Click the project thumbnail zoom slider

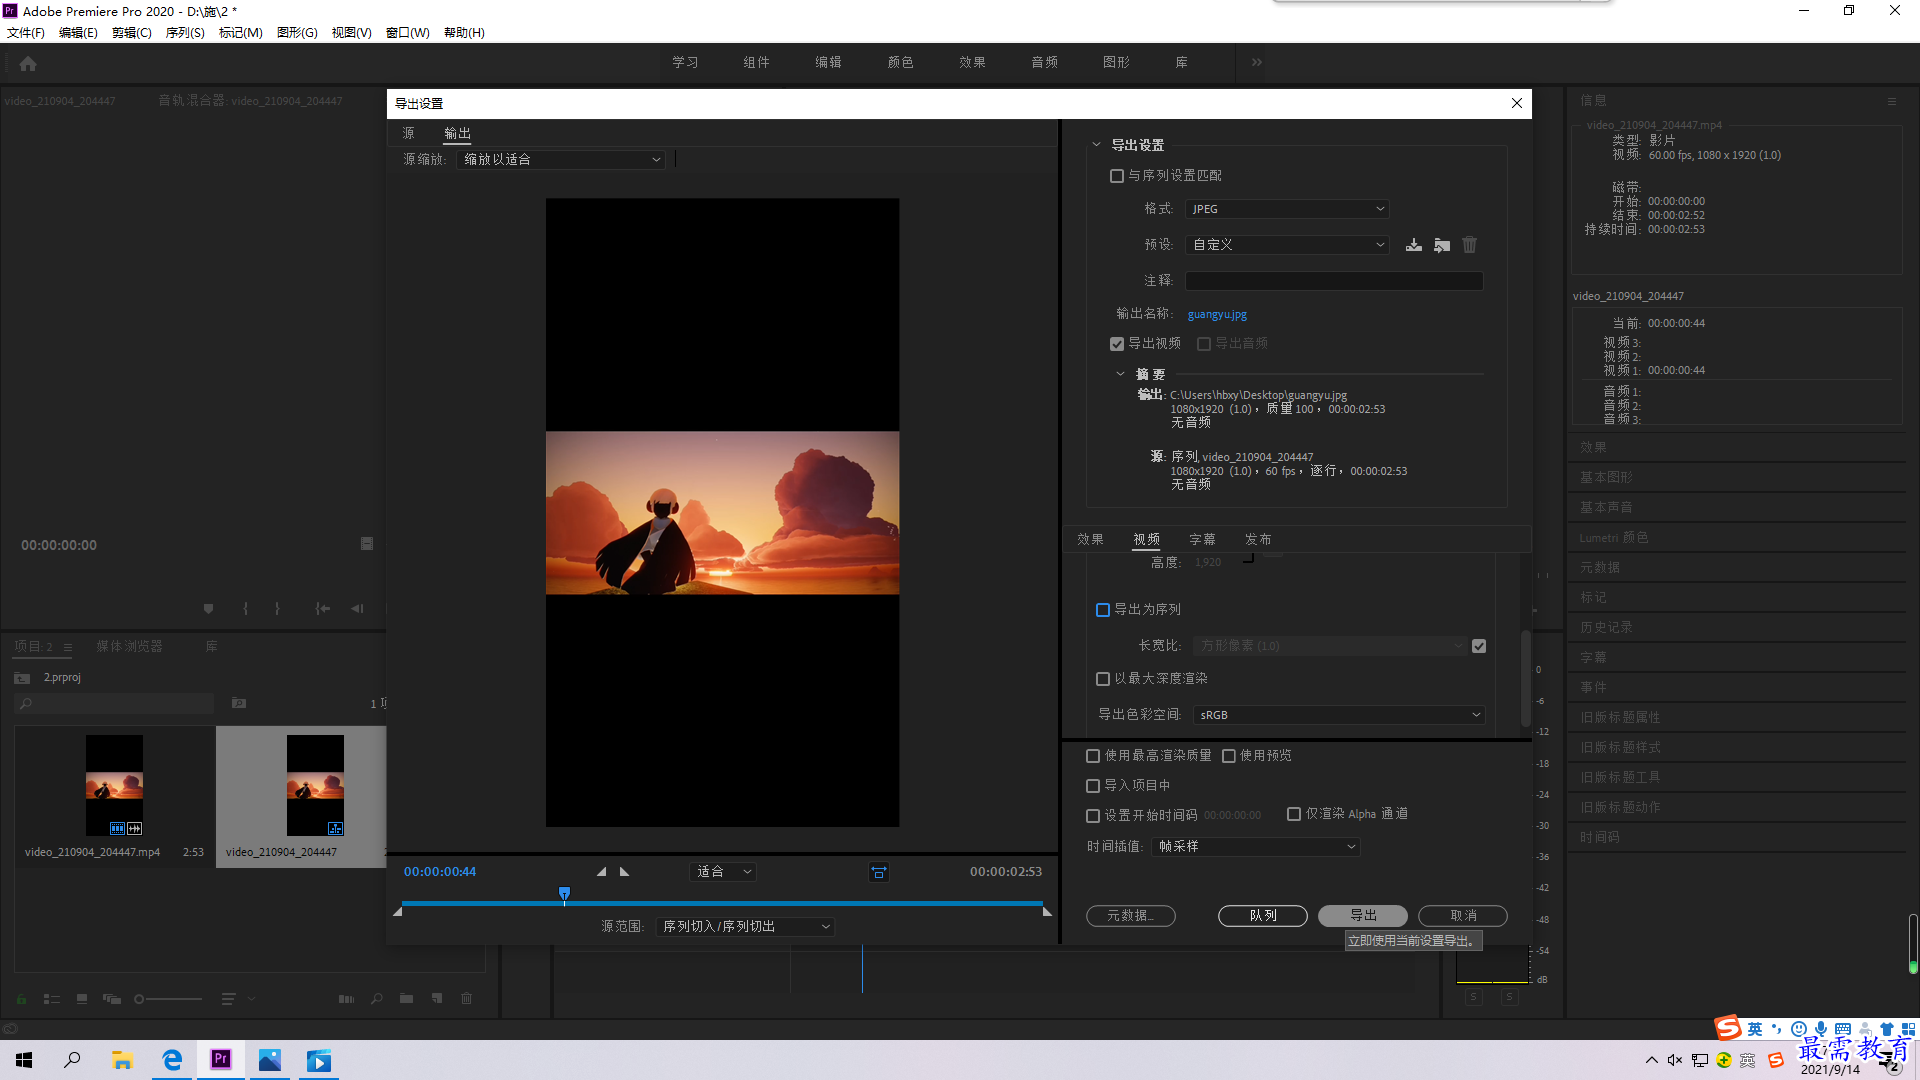168,999
